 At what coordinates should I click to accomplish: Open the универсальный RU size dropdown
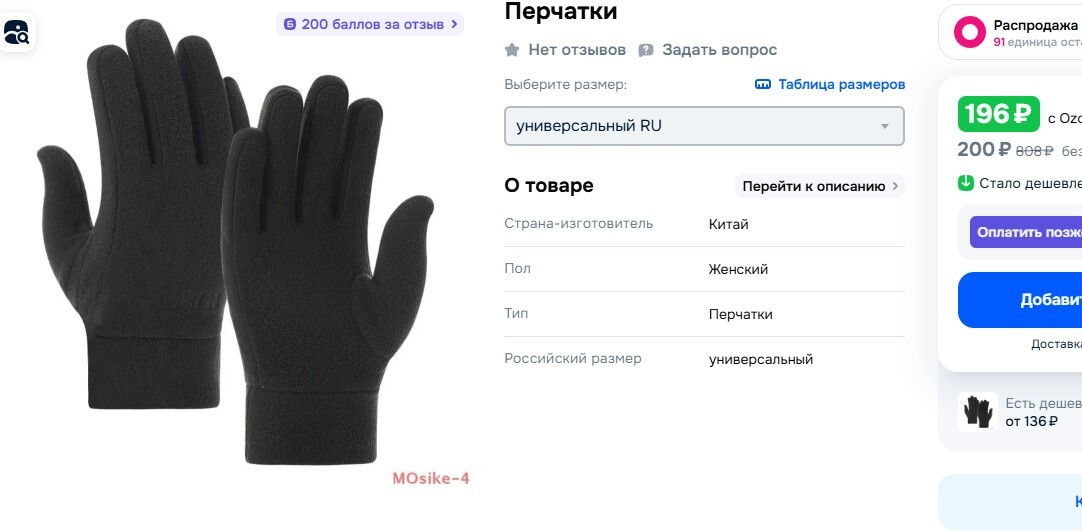pos(704,126)
